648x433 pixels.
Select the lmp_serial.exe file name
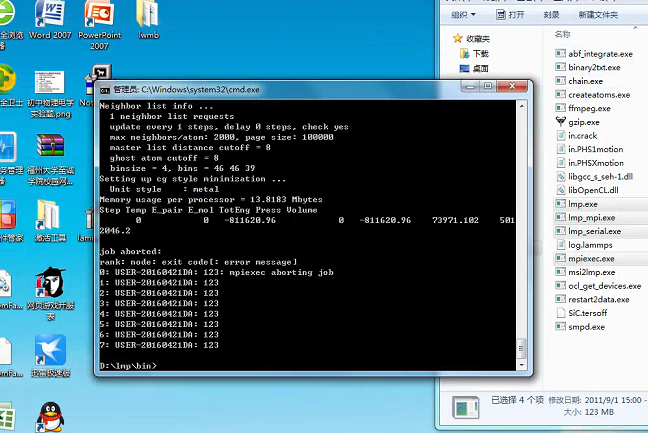pyautogui.click(x=594, y=231)
